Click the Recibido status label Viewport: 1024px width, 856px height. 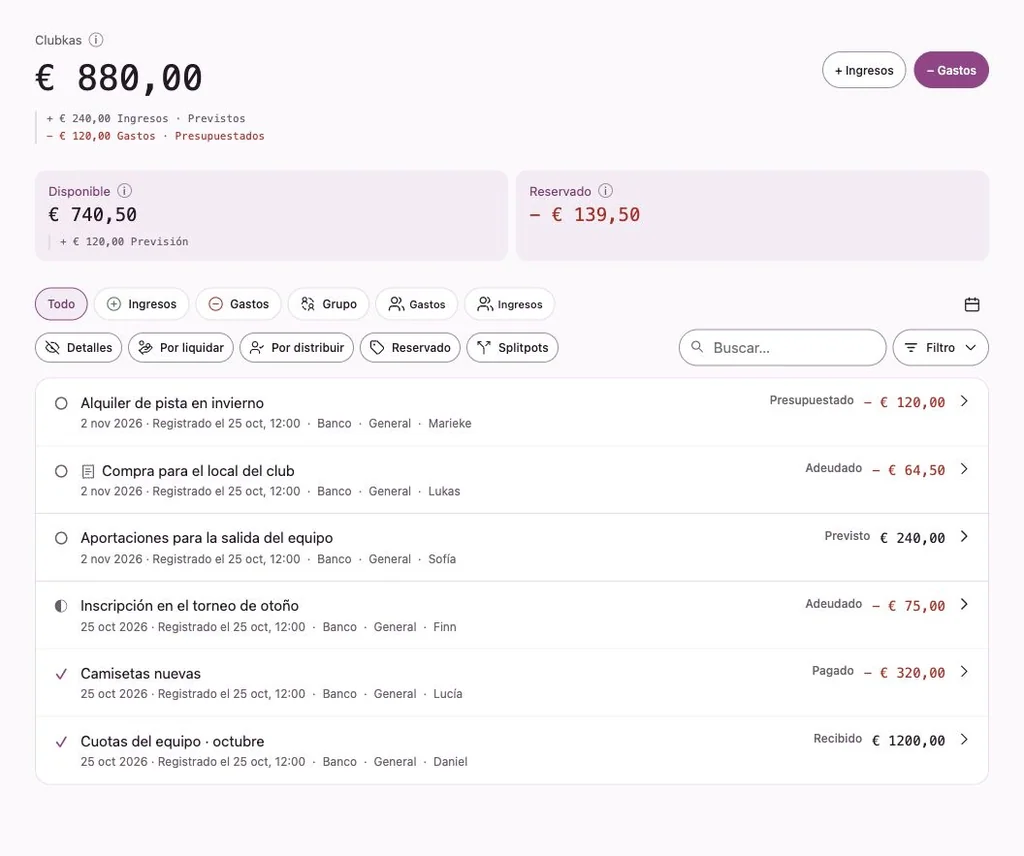pos(837,738)
